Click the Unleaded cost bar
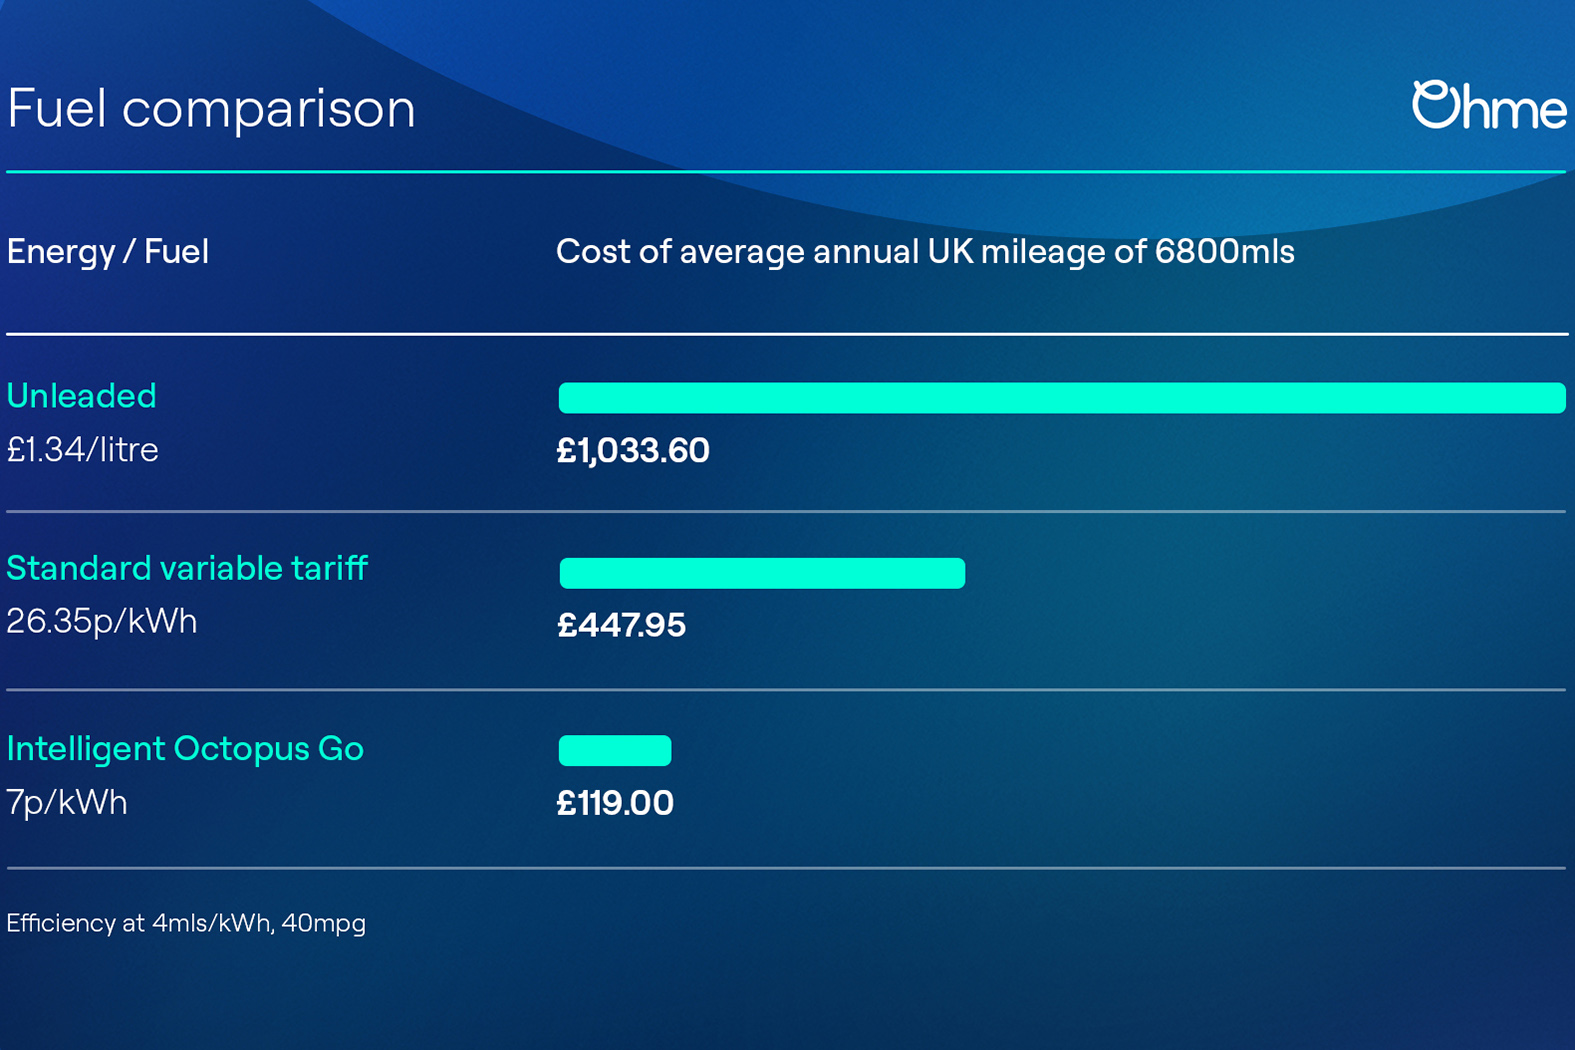 click(x=1061, y=398)
